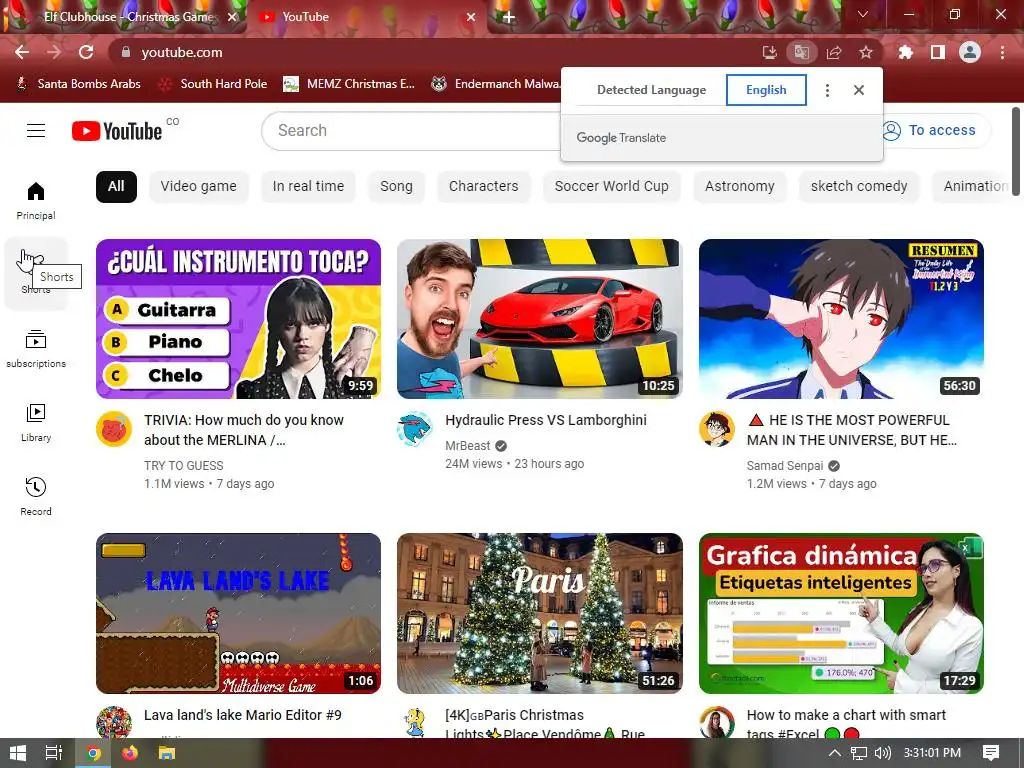Close the Google Translate popup
Image resolution: width=1024 pixels, height=768 pixels.
click(859, 90)
